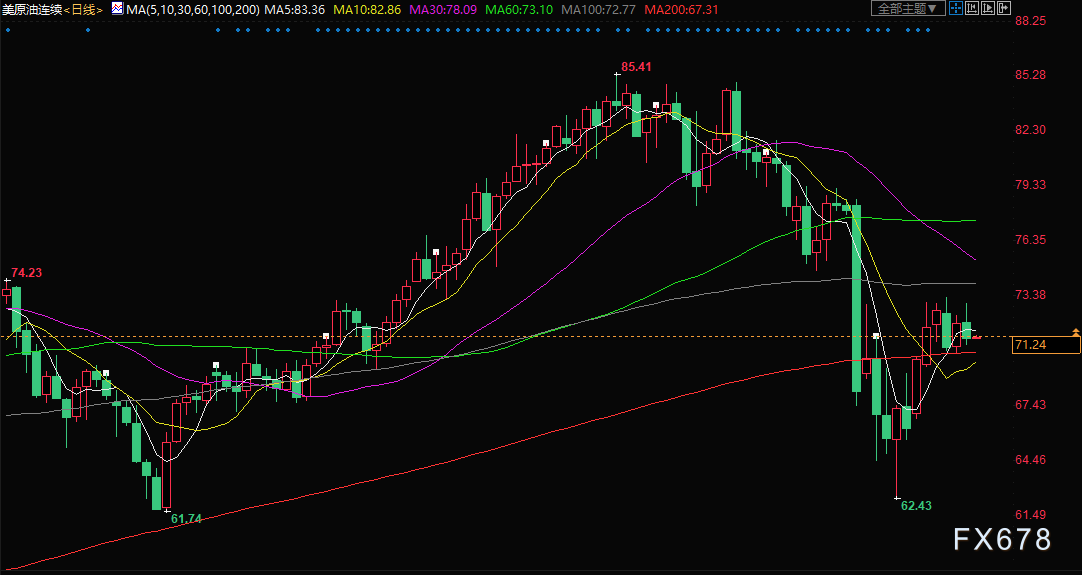
Task: Select the MA5:83.36 value label
Action: (x=295, y=9)
